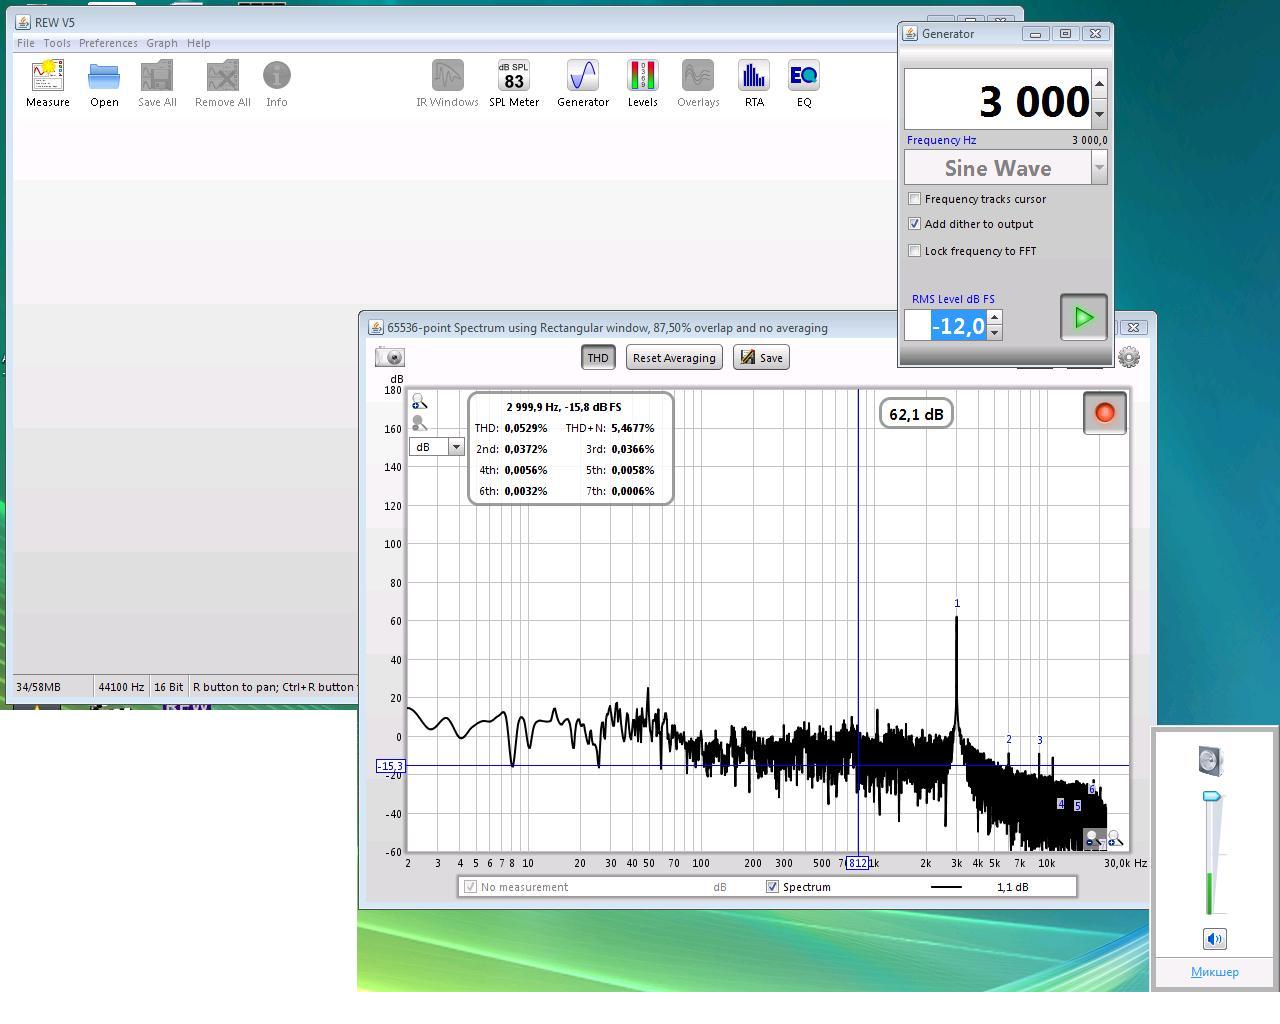Screen dimensions: 1280x1024
Task: Open the Graph menu
Action: click(x=162, y=43)
